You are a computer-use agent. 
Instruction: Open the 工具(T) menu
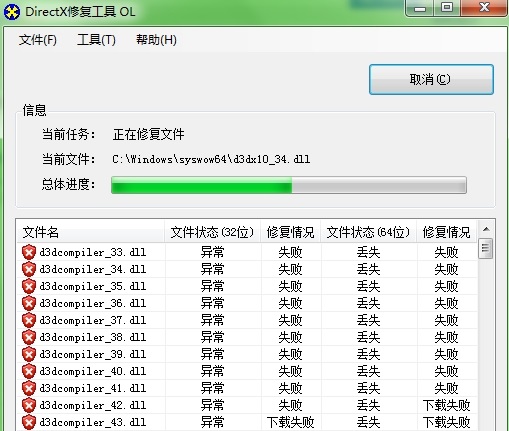[x=96, y=40]
